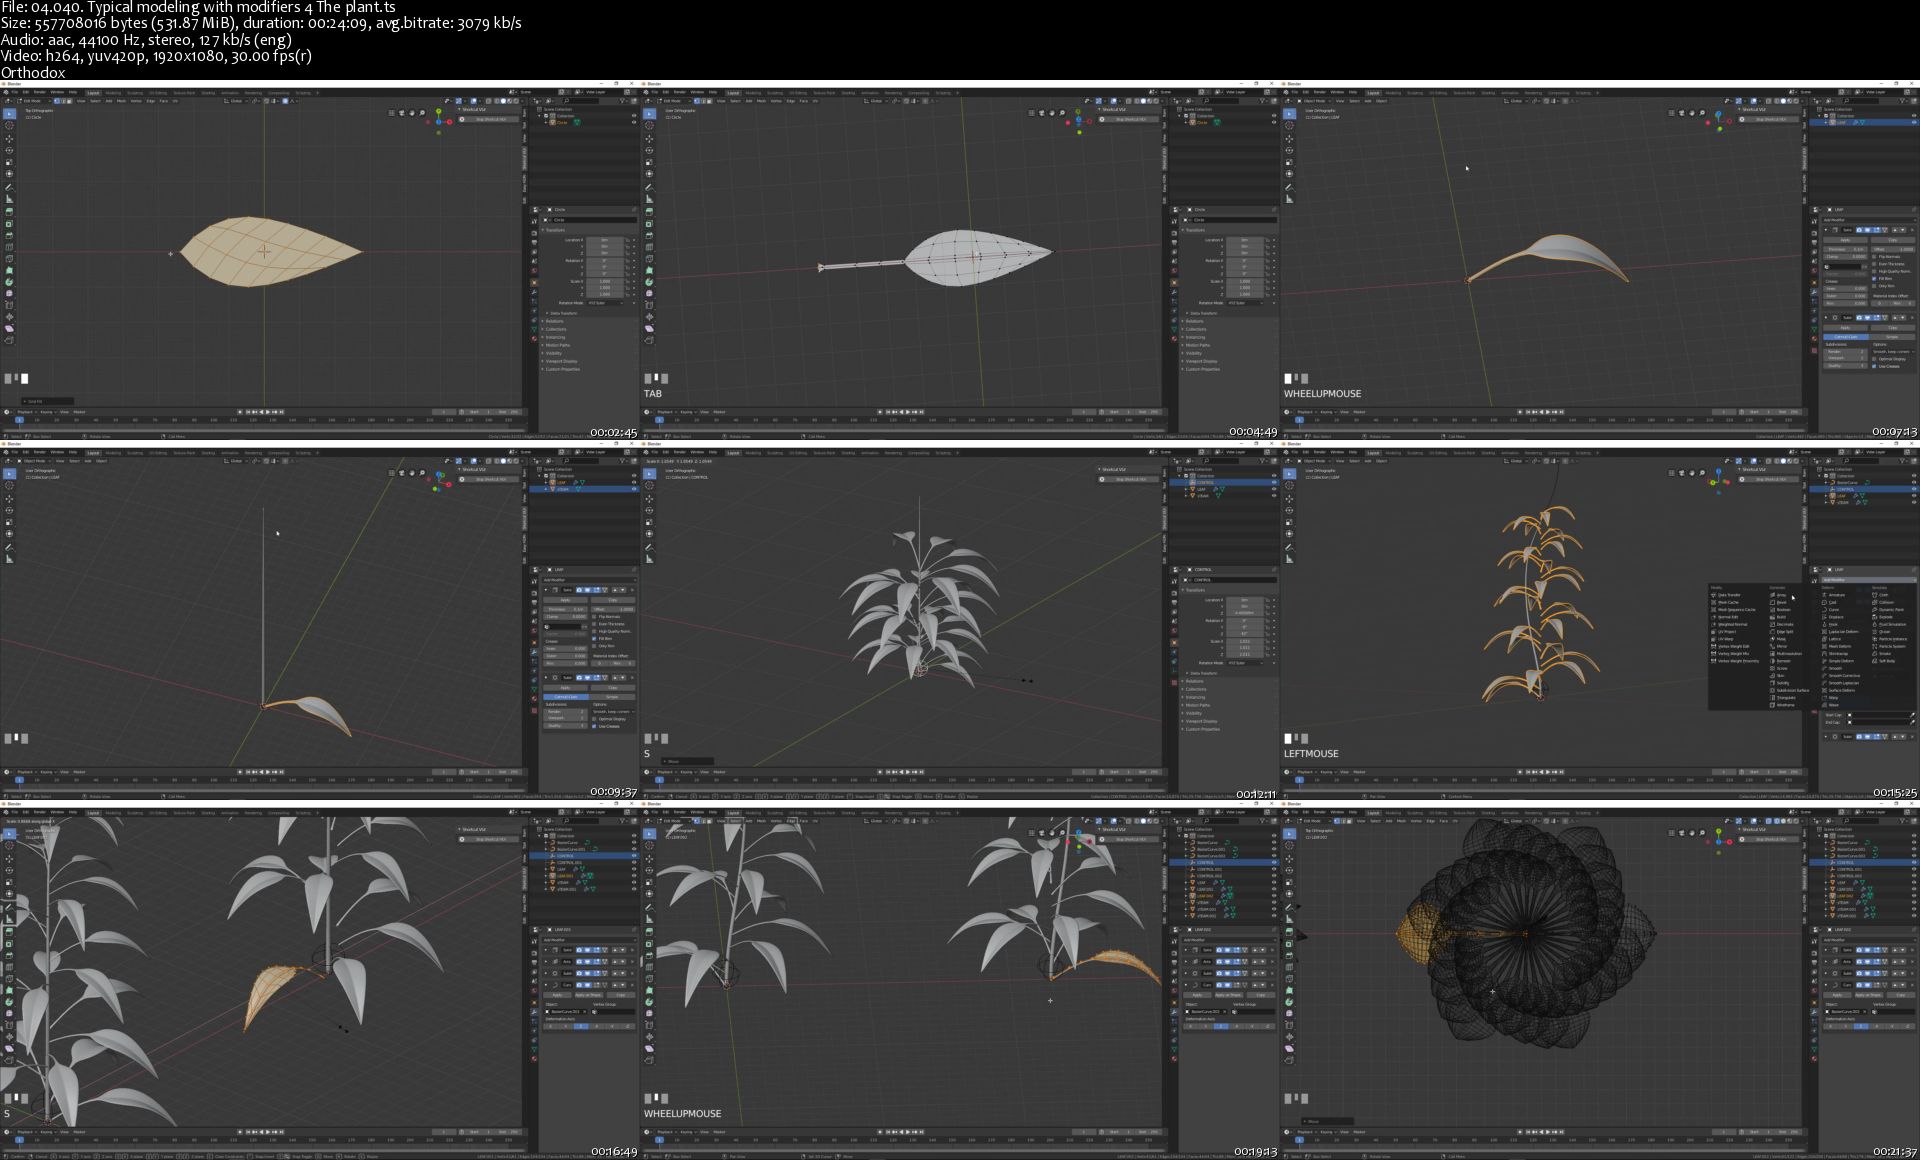Select Extrude Region tool in 00:19:13 frame
This screenshot has height=1160, width=1920.
point(649,931)
